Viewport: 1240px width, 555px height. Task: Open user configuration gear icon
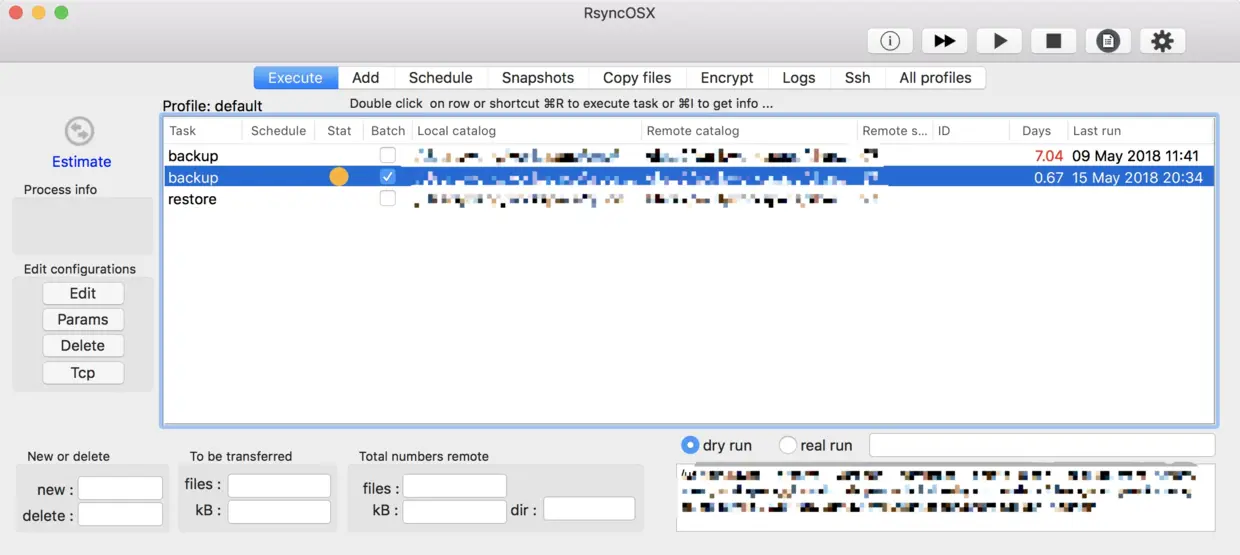1162,41
